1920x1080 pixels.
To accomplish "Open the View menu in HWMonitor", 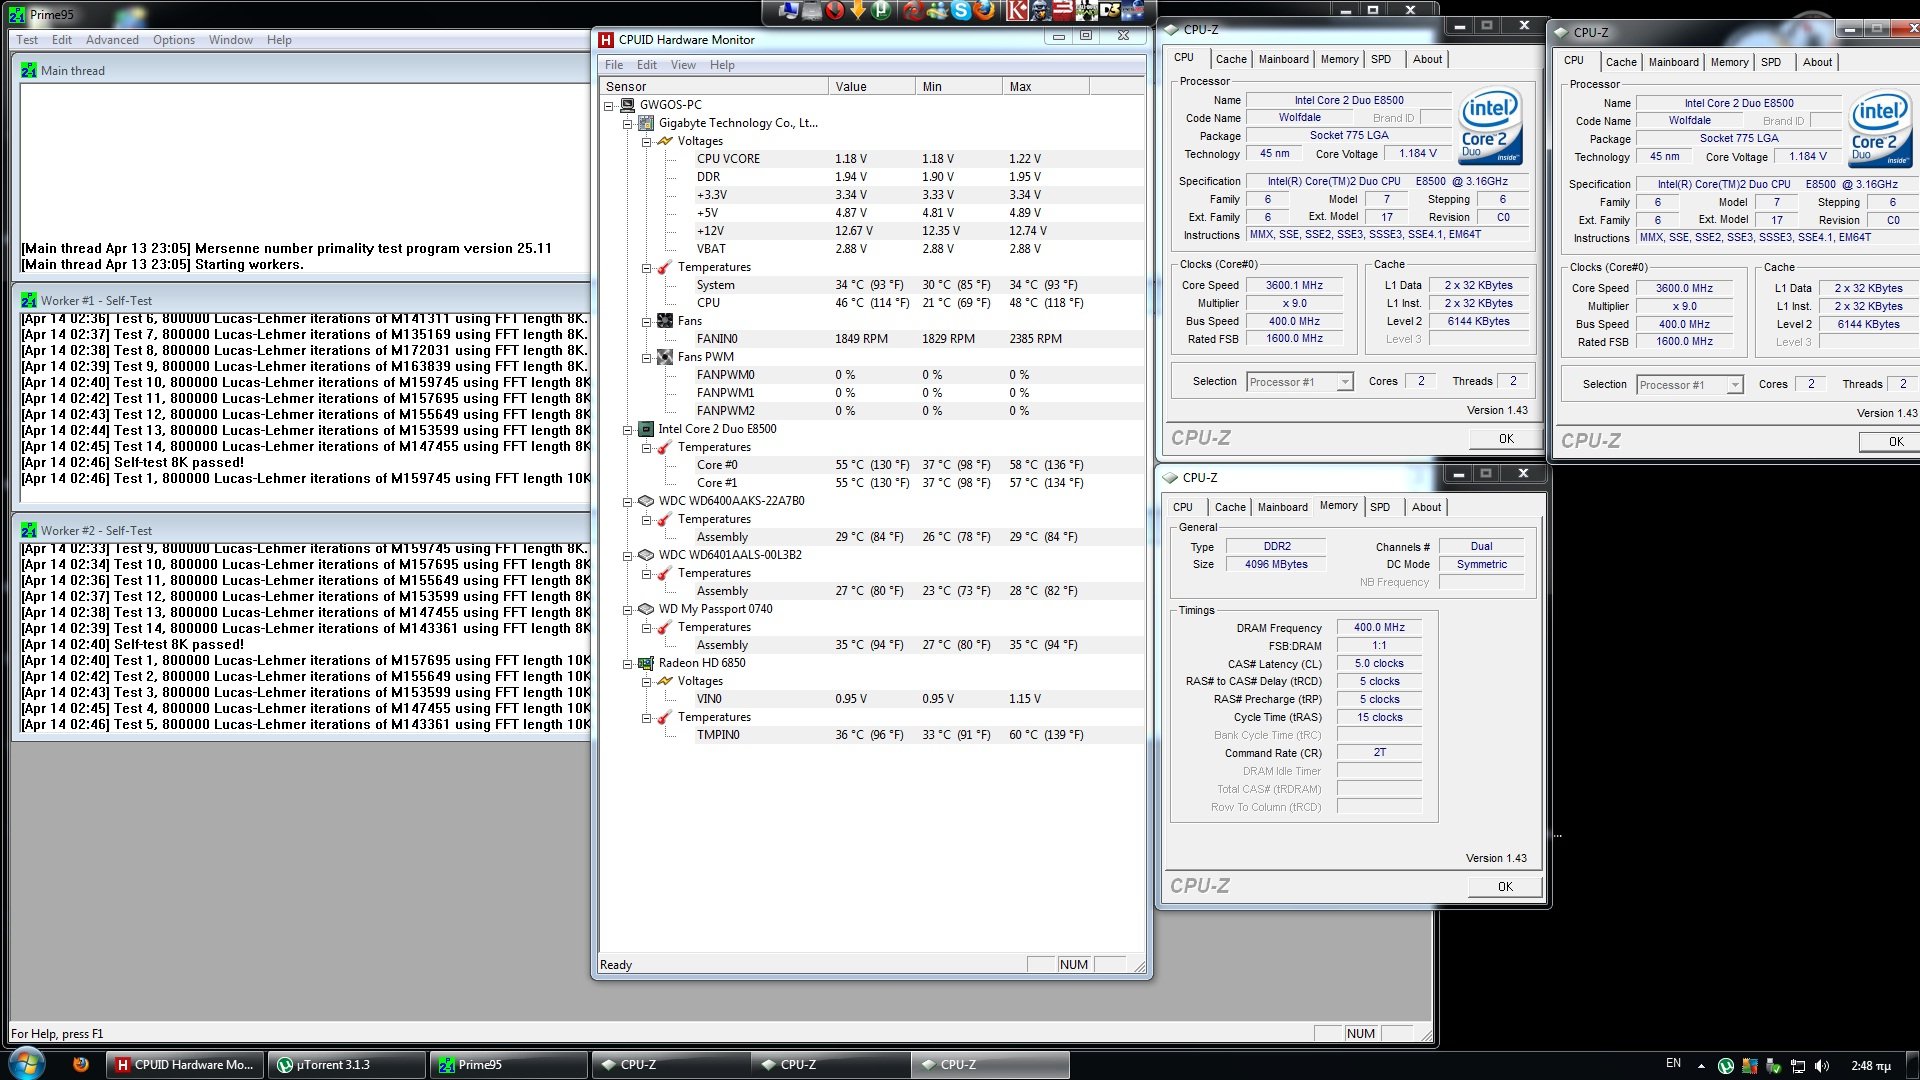I will [x=683, y=65].
